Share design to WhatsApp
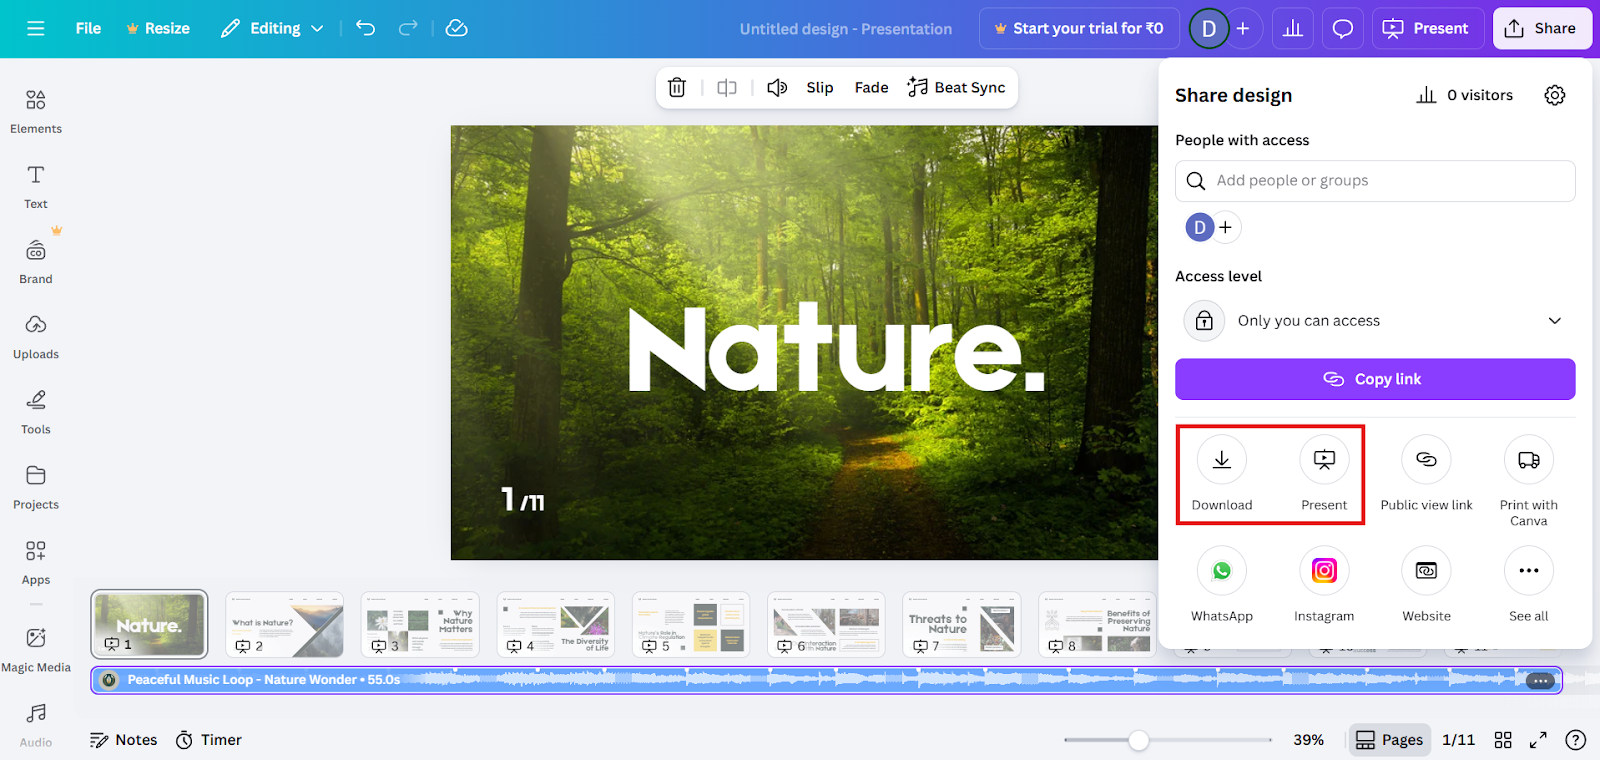Viewport: 1600px width, 760px height. point(1222,585)
